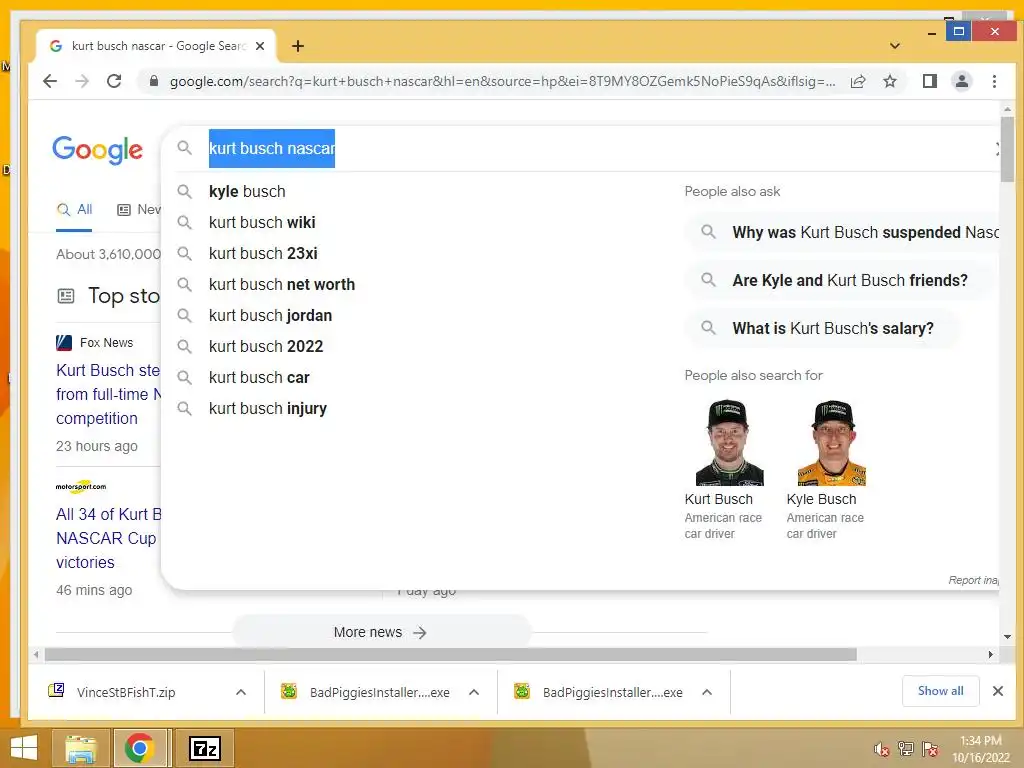Click the More news button
The image size is (1024, 768).
click(x=381, y=632)
